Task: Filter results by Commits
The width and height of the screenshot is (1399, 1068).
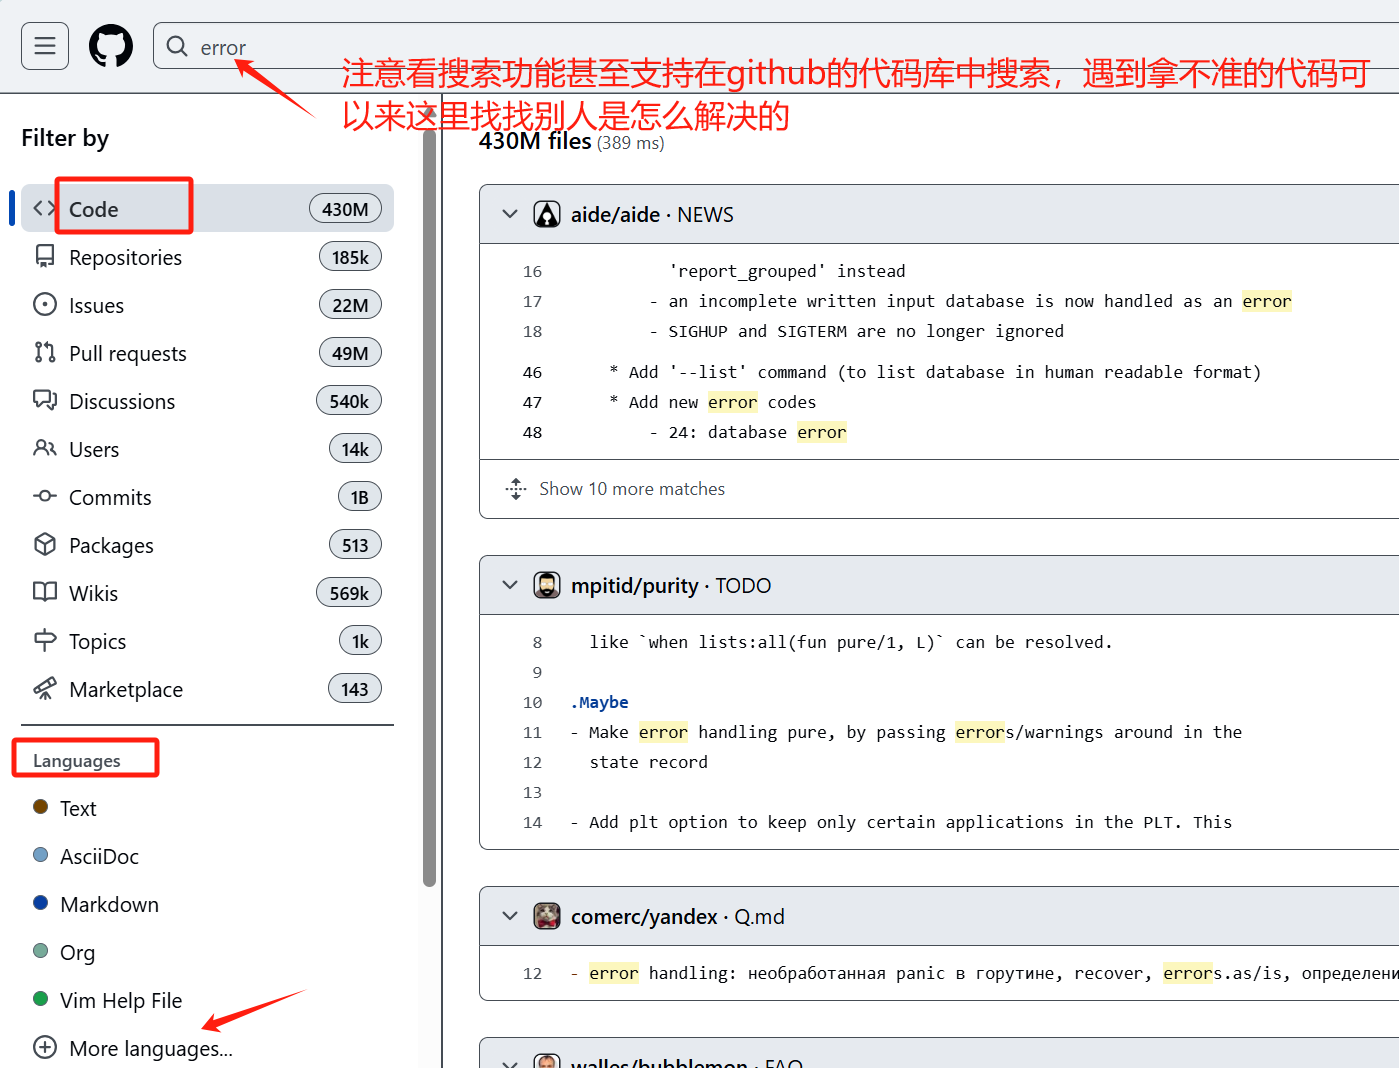Action: click(207, 497)
